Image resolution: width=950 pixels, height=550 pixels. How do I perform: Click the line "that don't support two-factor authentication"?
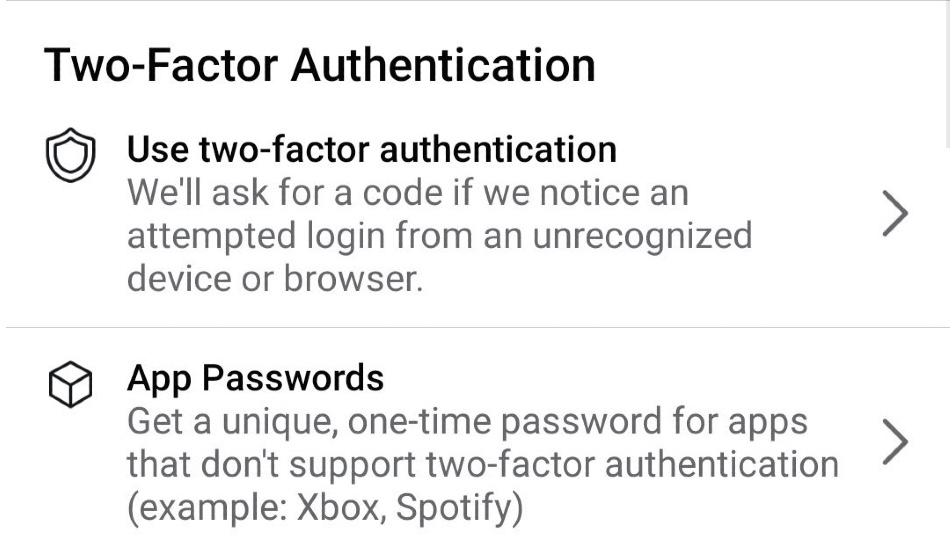click(x=482, y=465)
